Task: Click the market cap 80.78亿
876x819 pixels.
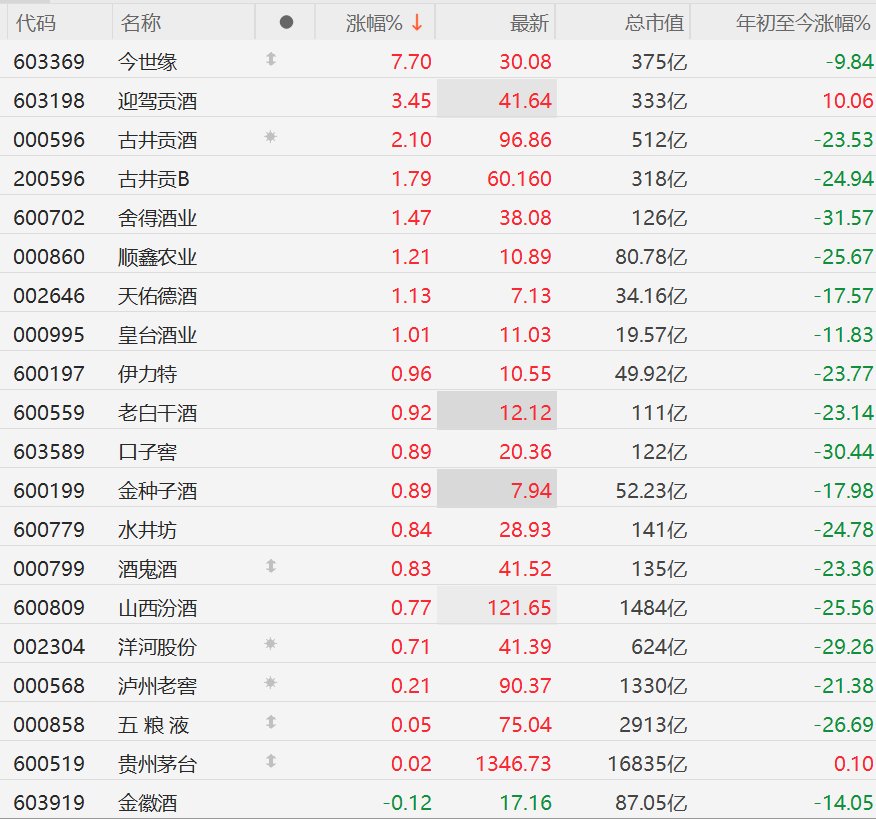Action: 651,256
